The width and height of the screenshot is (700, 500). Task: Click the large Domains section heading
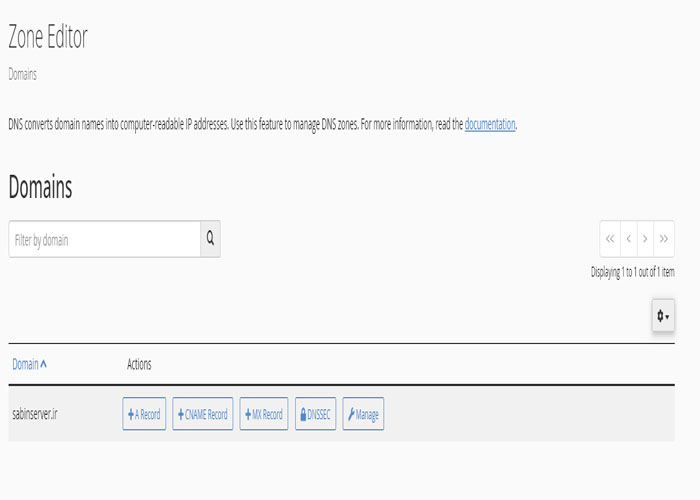click(x=40, y=187)
